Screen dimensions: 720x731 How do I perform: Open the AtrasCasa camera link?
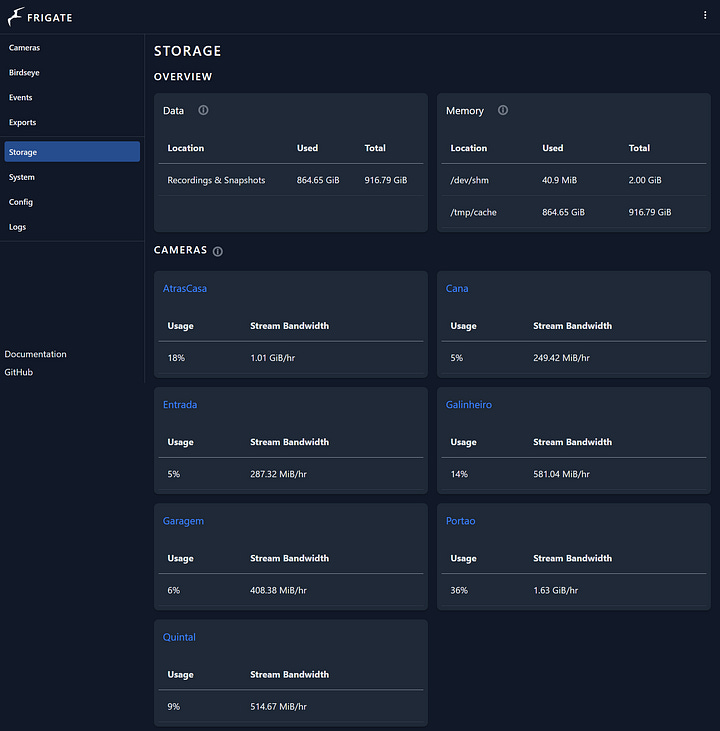(x=185, y=289)
